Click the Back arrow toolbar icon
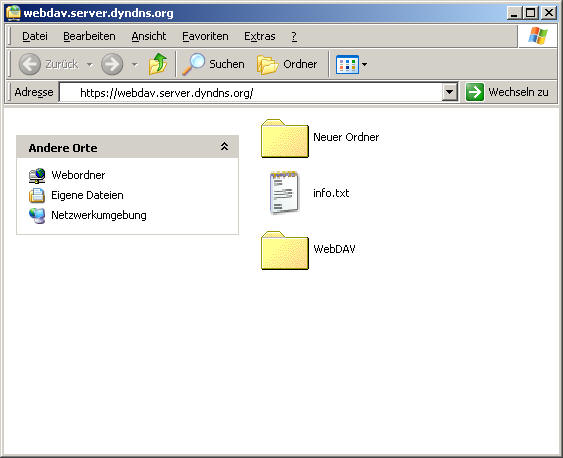 point(29,64)
